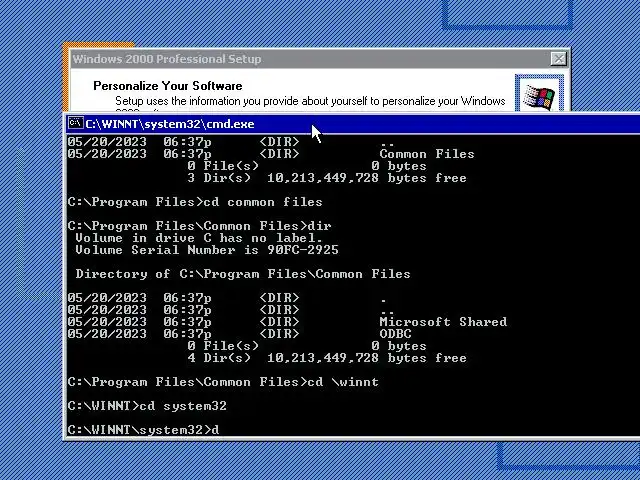Click the cmd.exe system menu icon
The height and width of the screenshot is (480, 640).
(76, 123)
